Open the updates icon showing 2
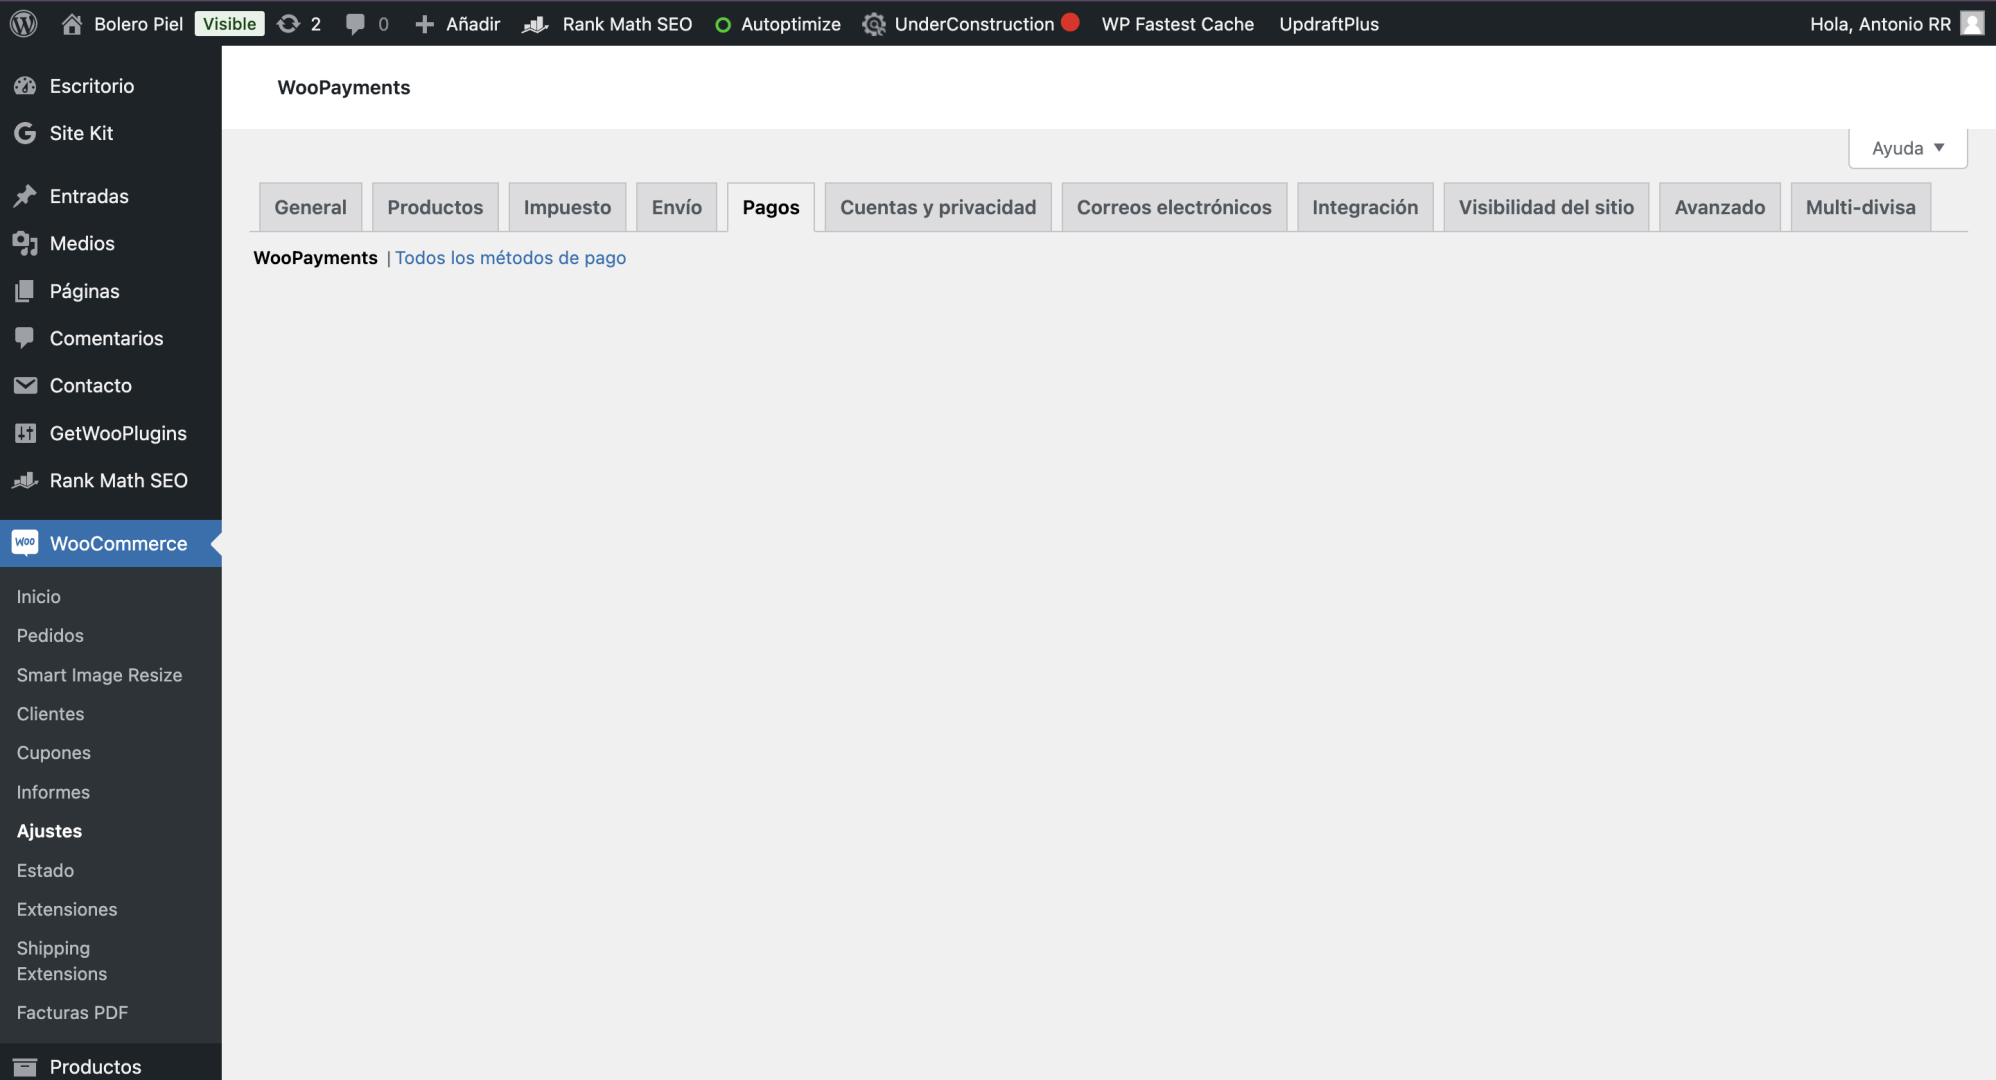Screen dimensions: 1996x1080 (x=289, y=24)
